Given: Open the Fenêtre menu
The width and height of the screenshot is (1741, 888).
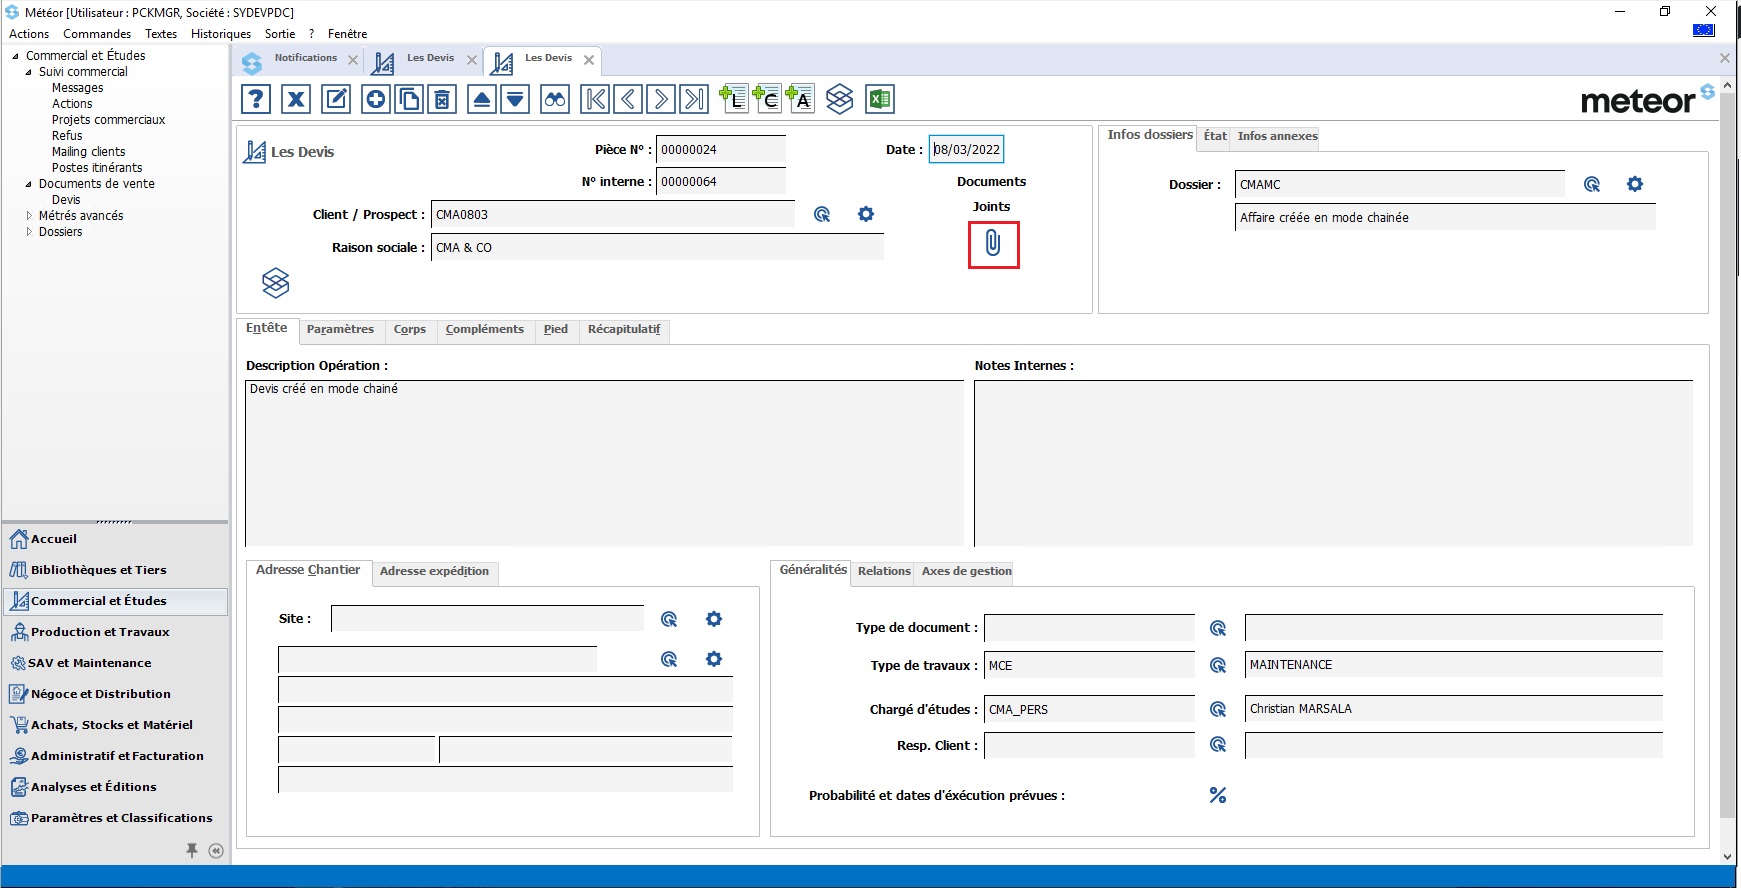Looking at the screenshot, I should (x=347, y=34).
